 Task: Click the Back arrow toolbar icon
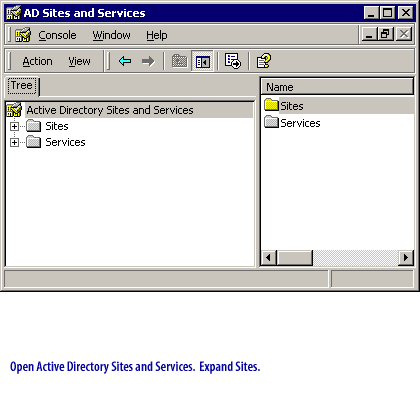click(125, 61)
